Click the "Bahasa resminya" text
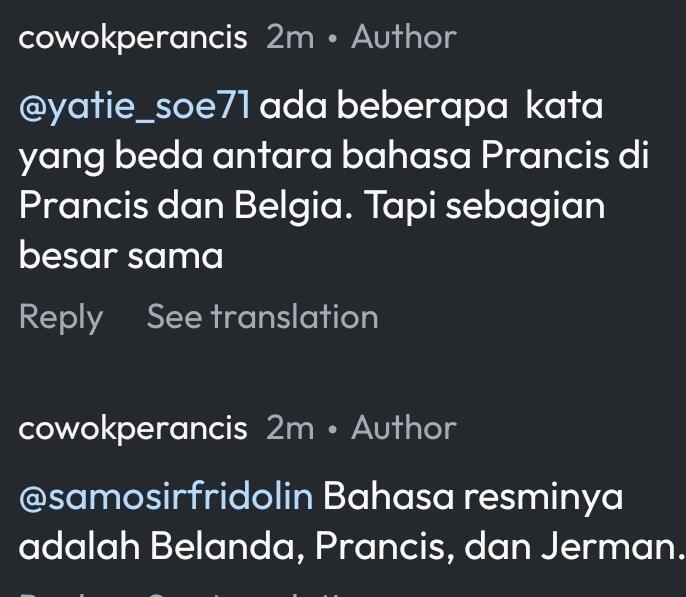686x597 pixels. point(472,496)
